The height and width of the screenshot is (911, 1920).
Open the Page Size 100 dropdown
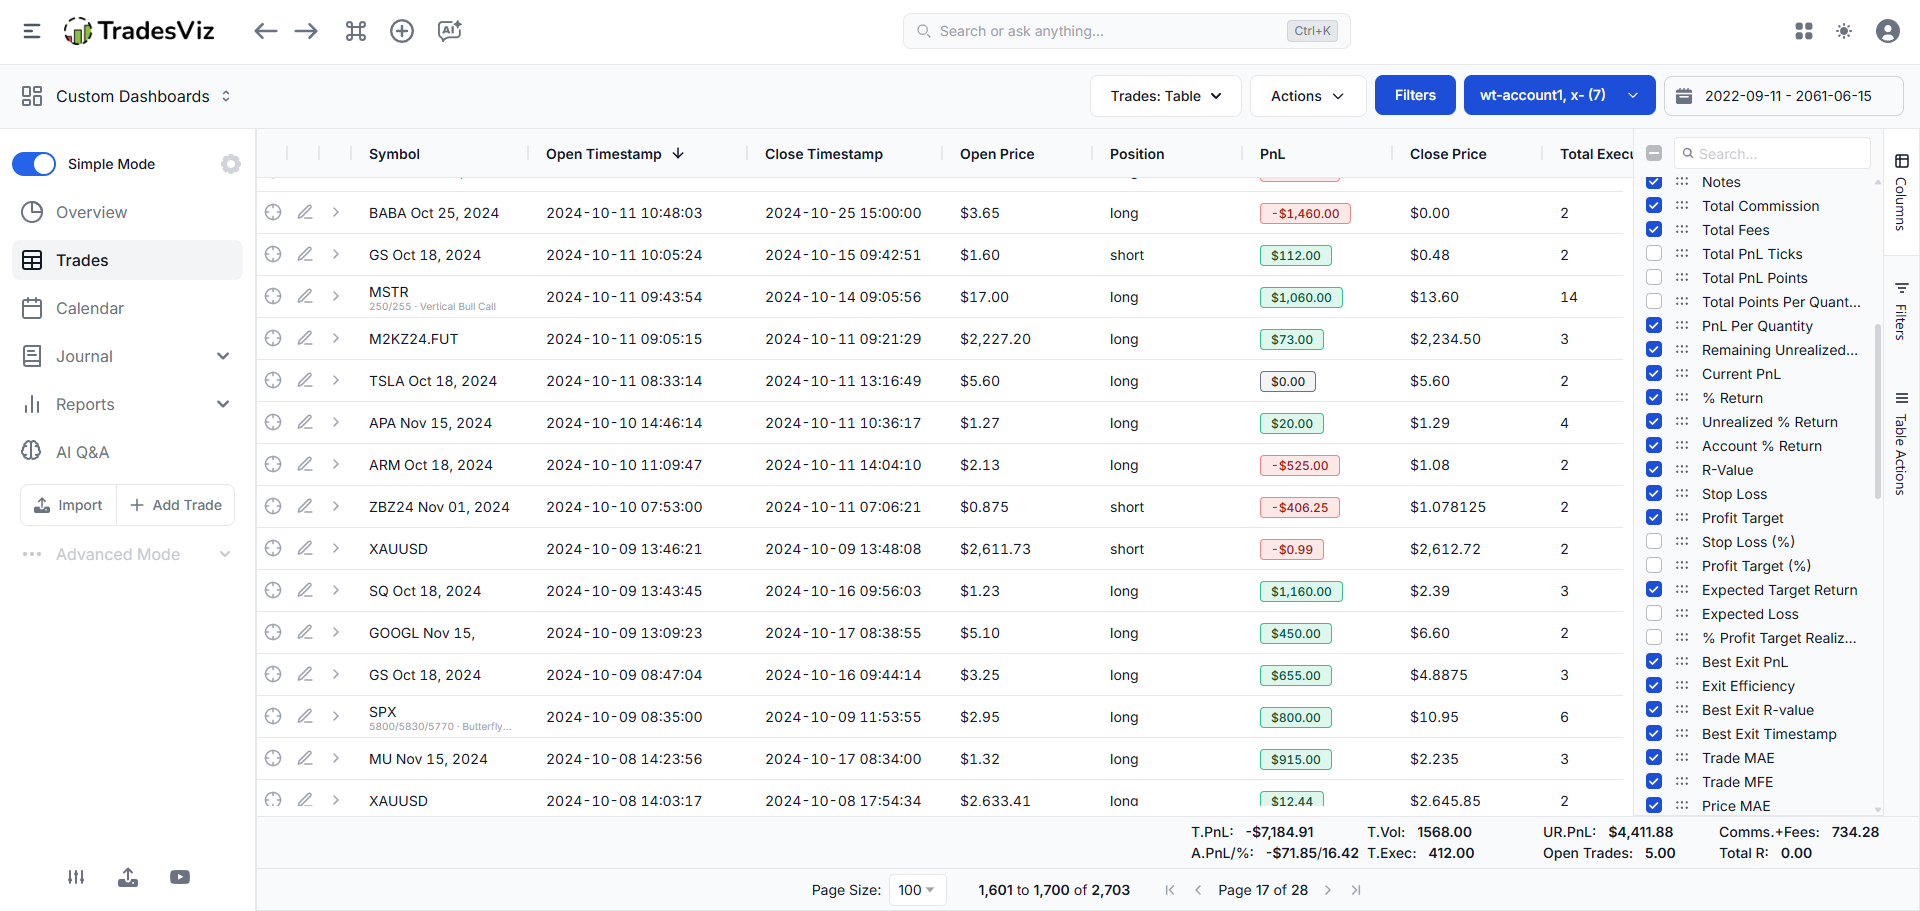918,890
